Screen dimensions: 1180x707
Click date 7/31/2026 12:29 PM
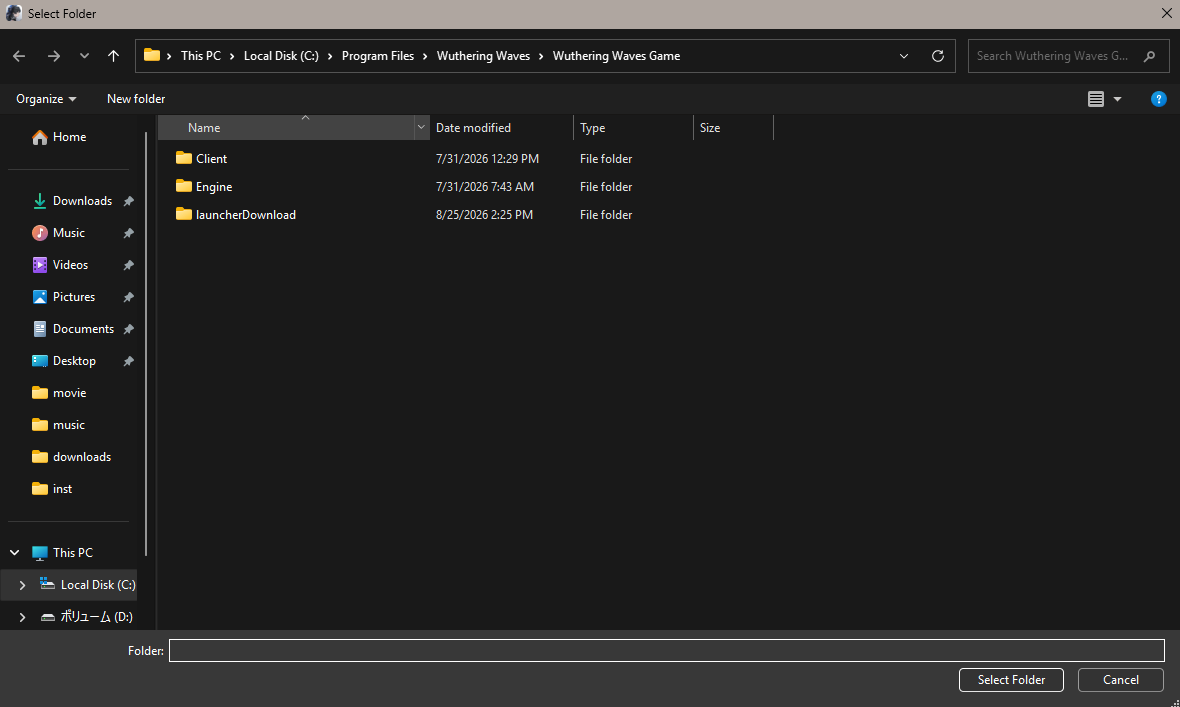487,158
